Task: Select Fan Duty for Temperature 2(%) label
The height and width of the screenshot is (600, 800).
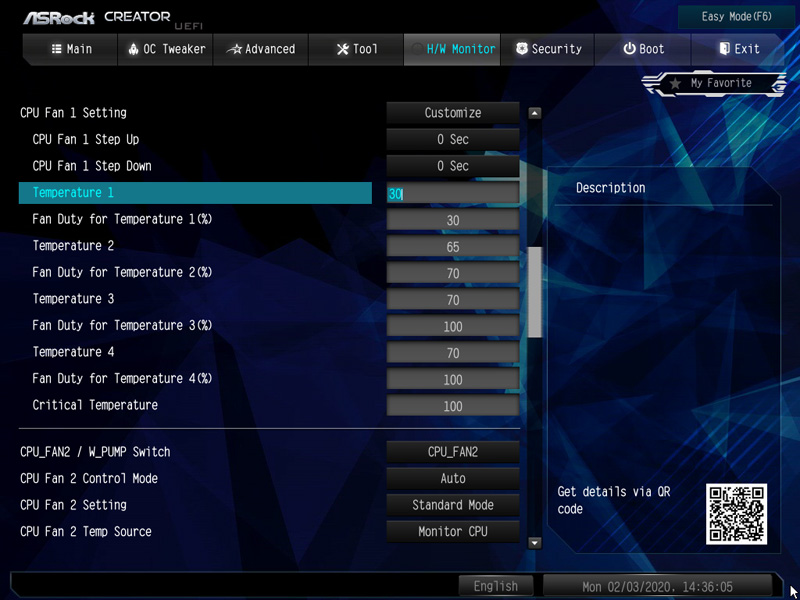Action: tap(122, 272)
